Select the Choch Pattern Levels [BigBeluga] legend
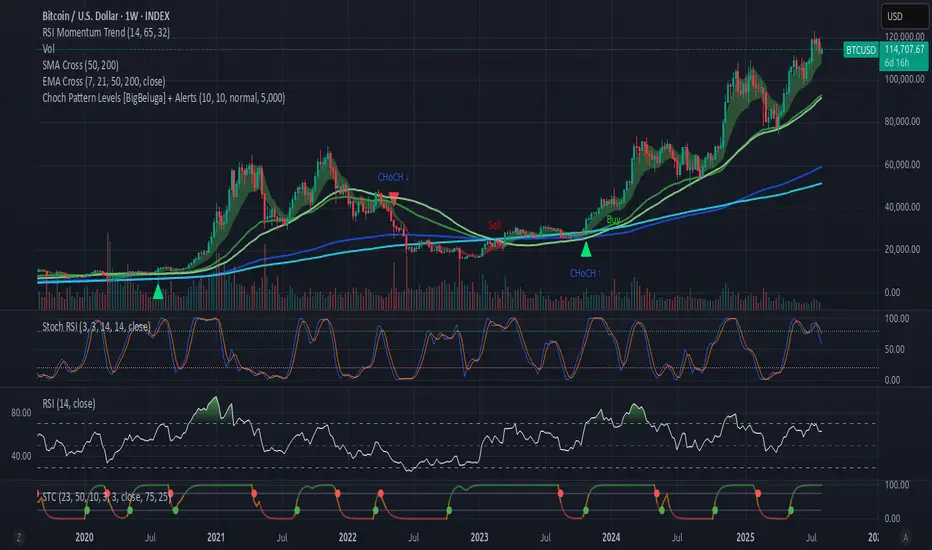The width and height of the screenshot is (932, 550). pyautogui.click(x=163, y=98)
